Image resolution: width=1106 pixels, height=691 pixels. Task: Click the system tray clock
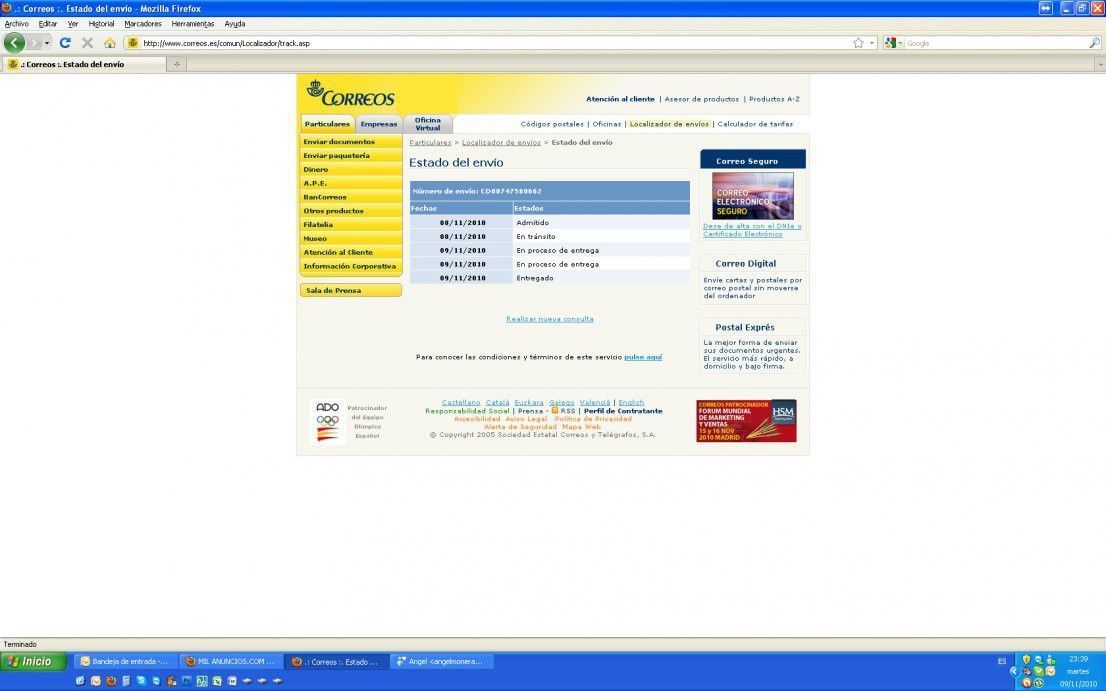(x=1078, y=671)
